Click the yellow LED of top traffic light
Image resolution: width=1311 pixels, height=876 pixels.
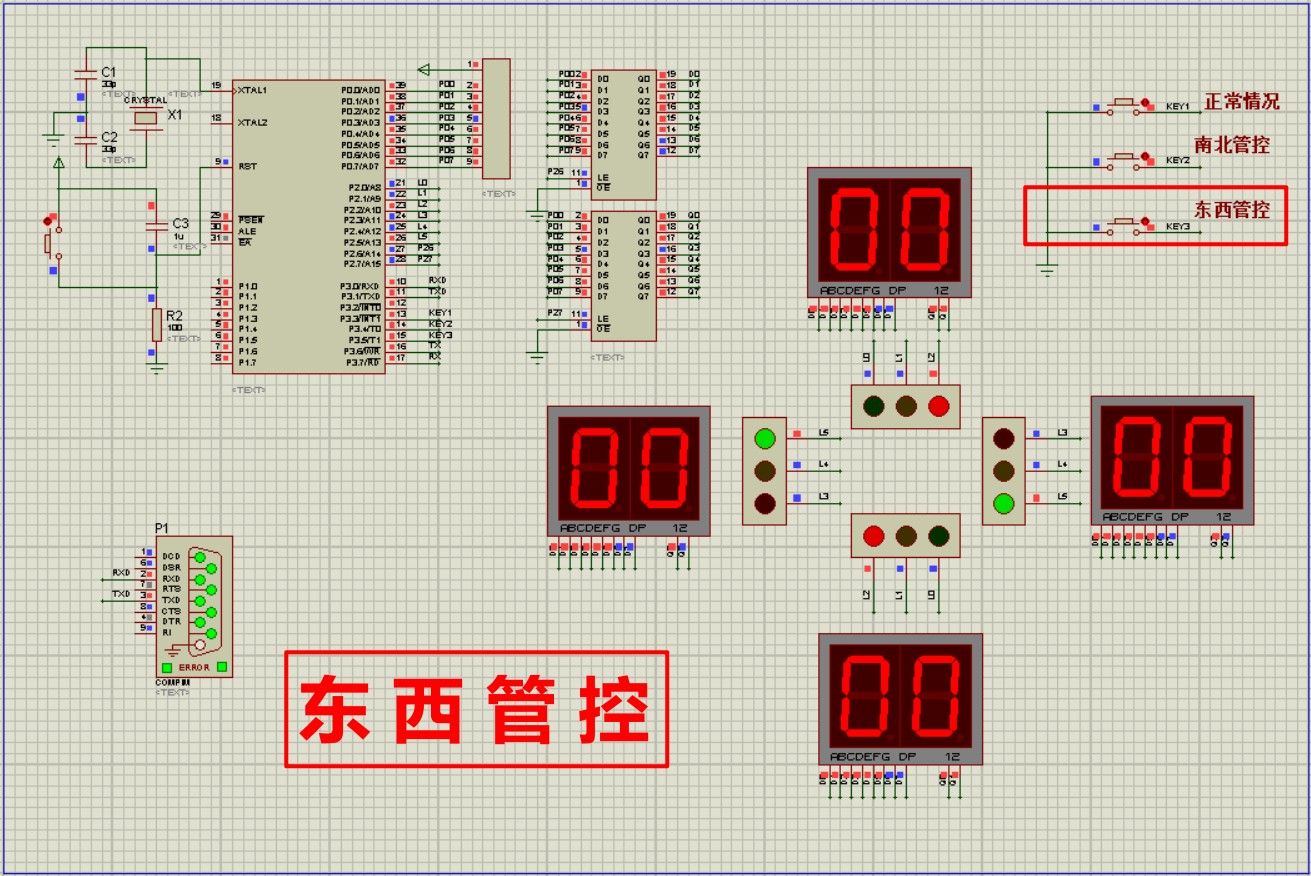(906, 405)
